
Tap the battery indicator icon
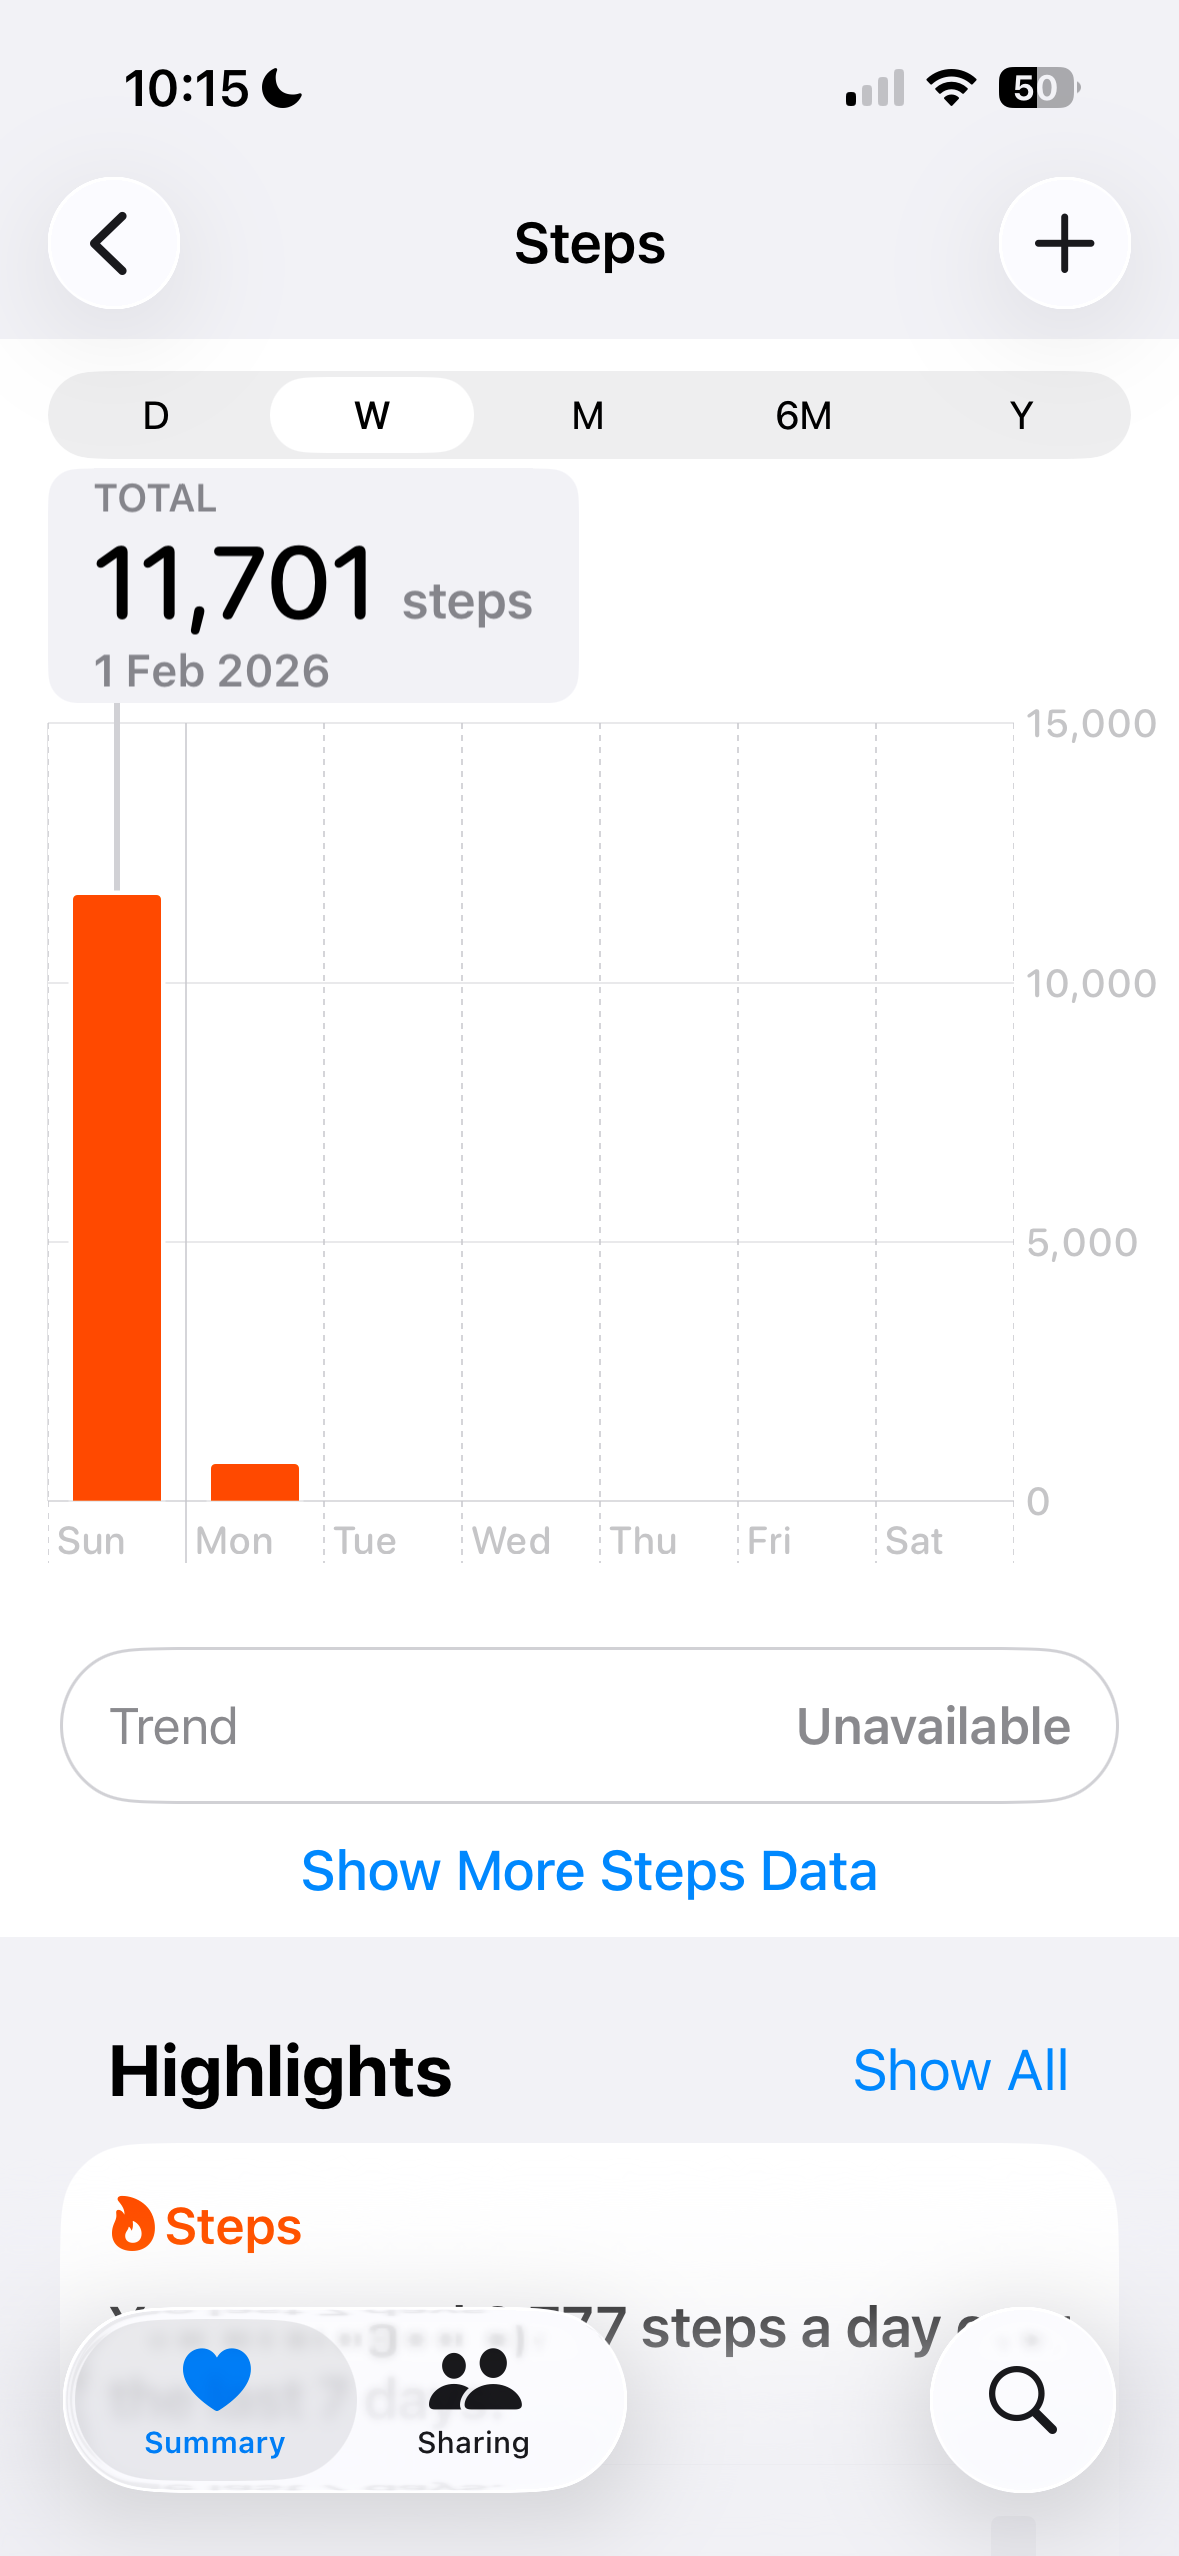pyautogui.click(x=1038, y=88)
